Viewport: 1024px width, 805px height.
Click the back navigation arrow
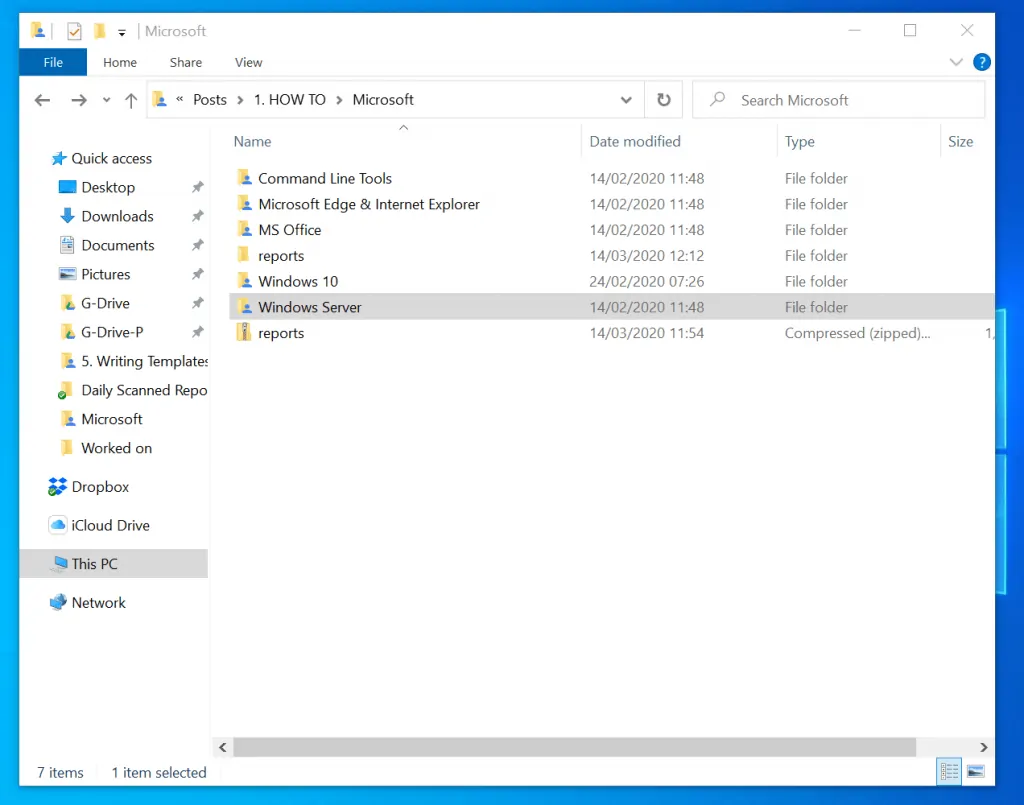click(x=39, y=99)
